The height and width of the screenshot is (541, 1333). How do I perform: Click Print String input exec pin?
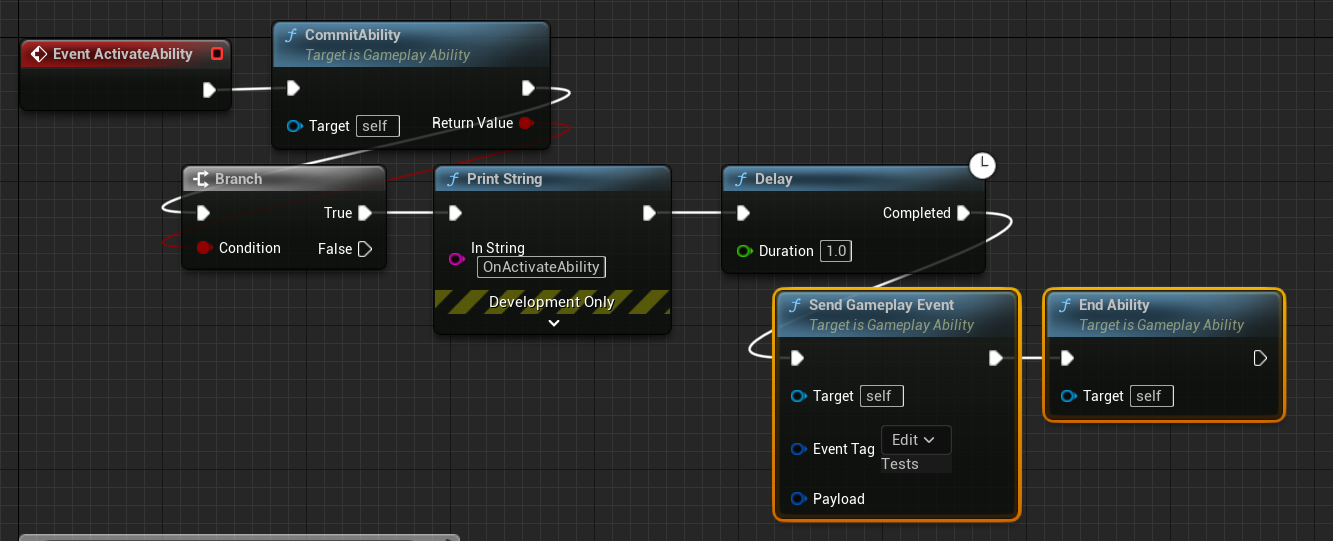tap(455, 212)
